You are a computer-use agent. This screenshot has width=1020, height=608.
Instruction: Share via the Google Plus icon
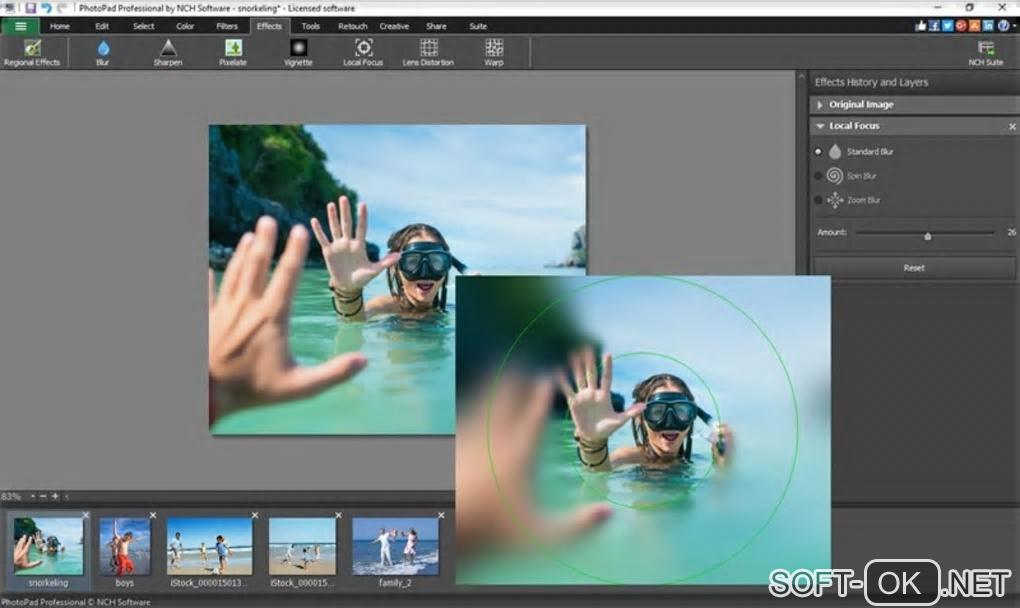pos(961,26)
